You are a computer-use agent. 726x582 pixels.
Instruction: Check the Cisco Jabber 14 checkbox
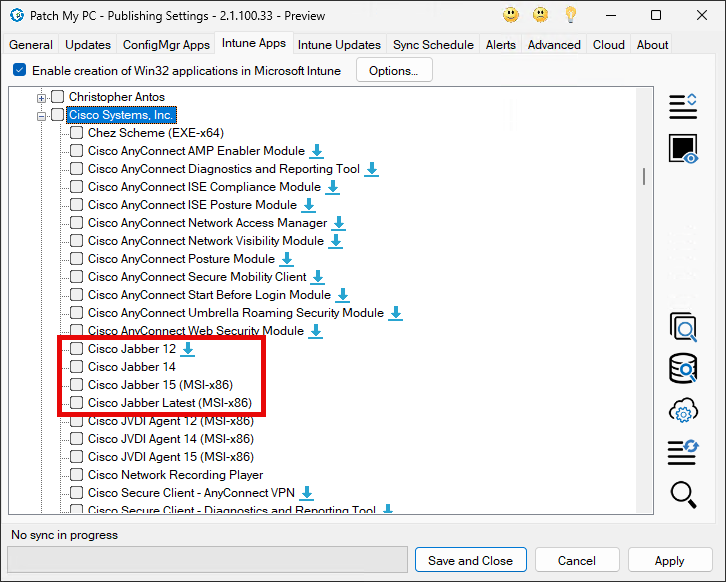coord(77,367)
